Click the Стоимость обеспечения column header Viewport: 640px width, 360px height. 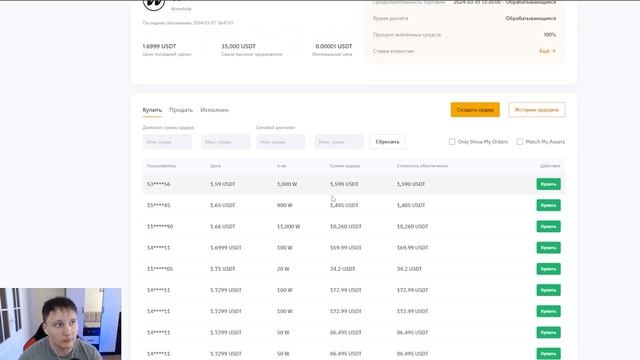422,166
